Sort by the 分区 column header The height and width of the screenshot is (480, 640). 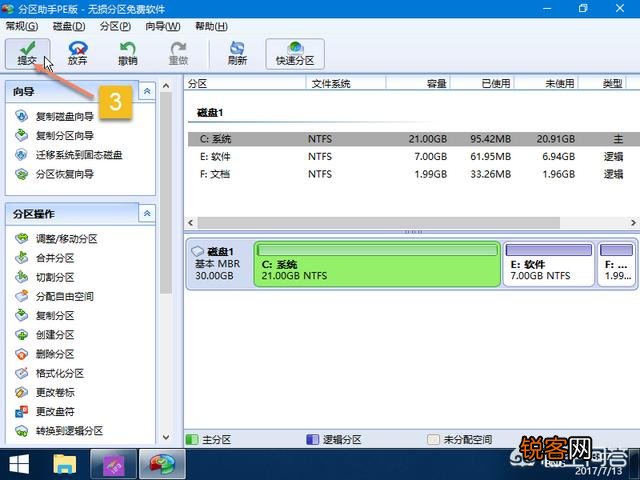(245, 83)
